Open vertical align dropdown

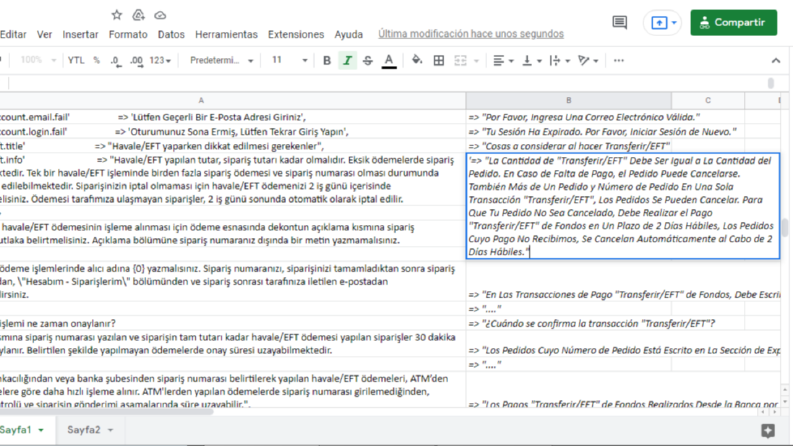click(x=532, y=61)
